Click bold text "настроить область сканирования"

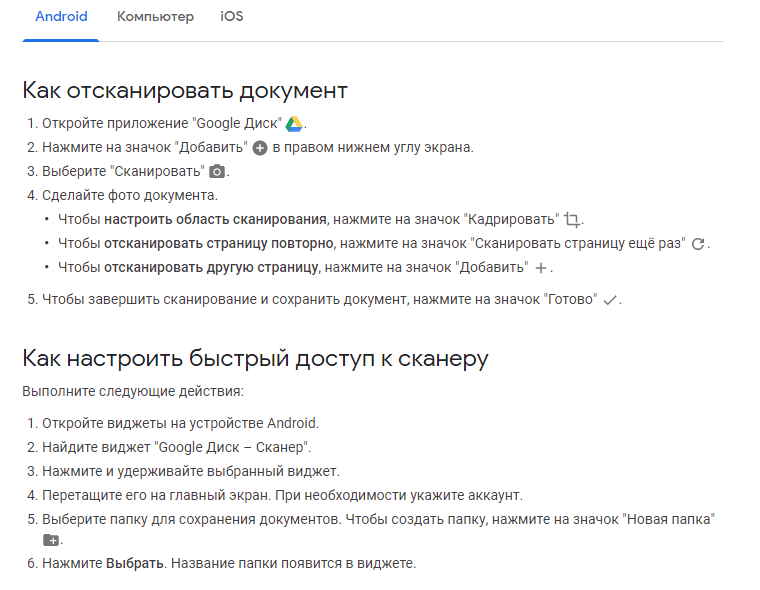point(215,220)
